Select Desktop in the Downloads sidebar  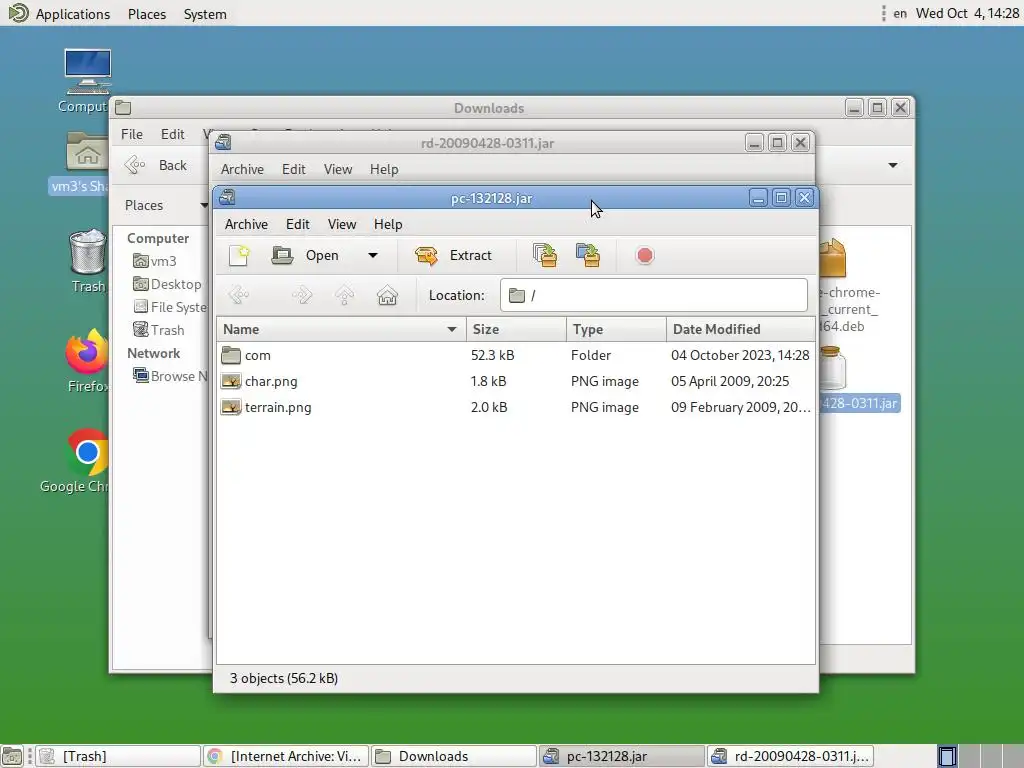tap(167, 284)
